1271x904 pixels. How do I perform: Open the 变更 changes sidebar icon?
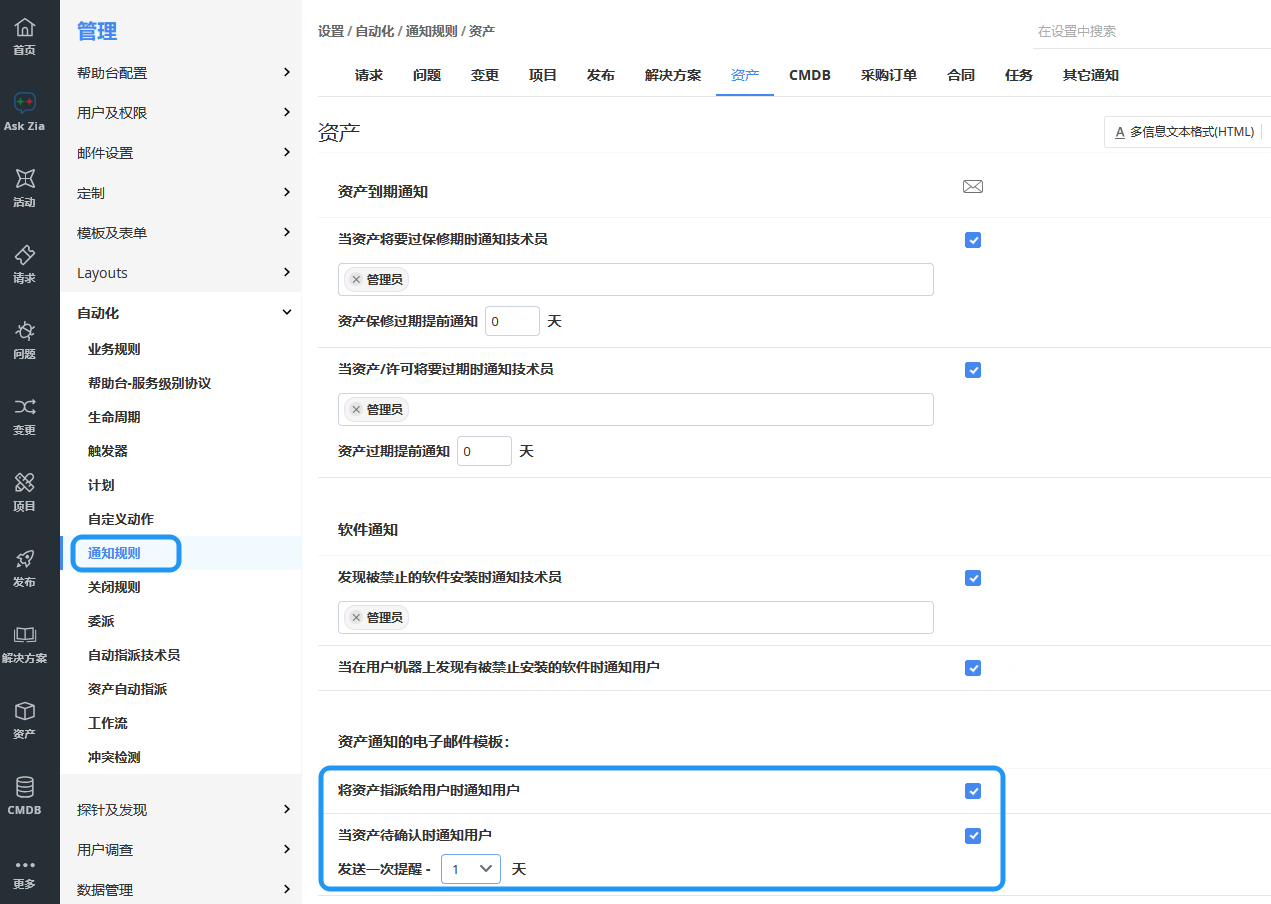click(25, 408)
